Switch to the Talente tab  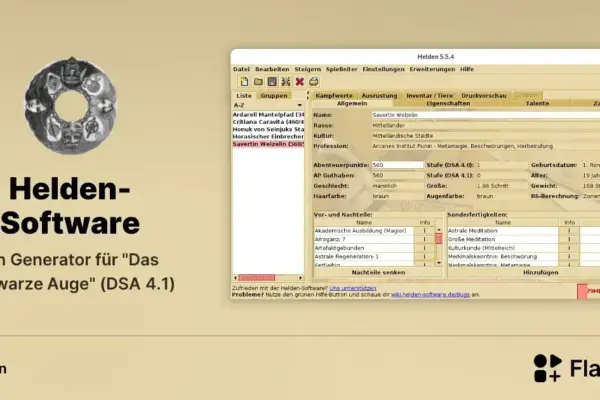click(537, 103)
